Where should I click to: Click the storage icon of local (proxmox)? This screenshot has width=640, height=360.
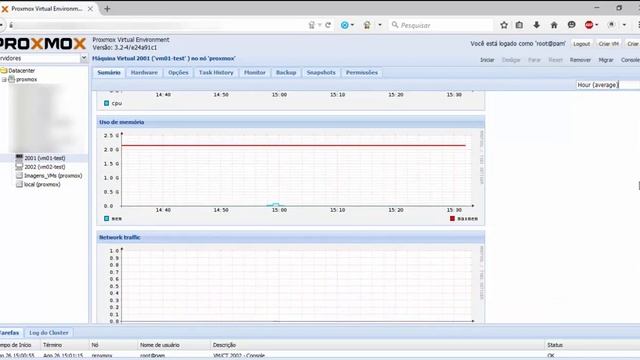19,184
